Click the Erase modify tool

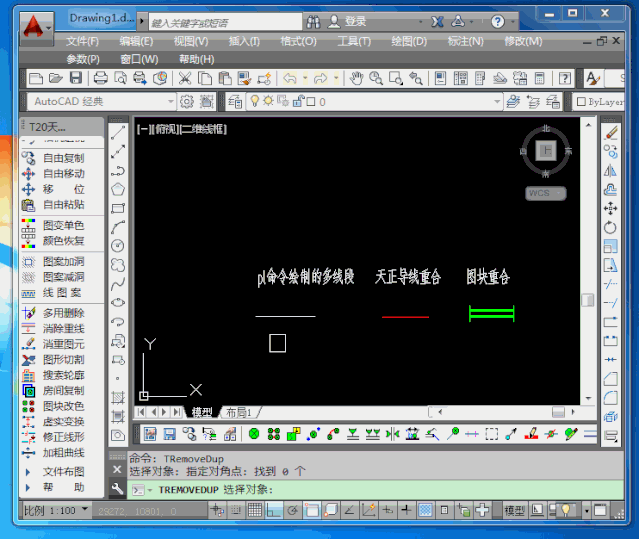[610, 133]
